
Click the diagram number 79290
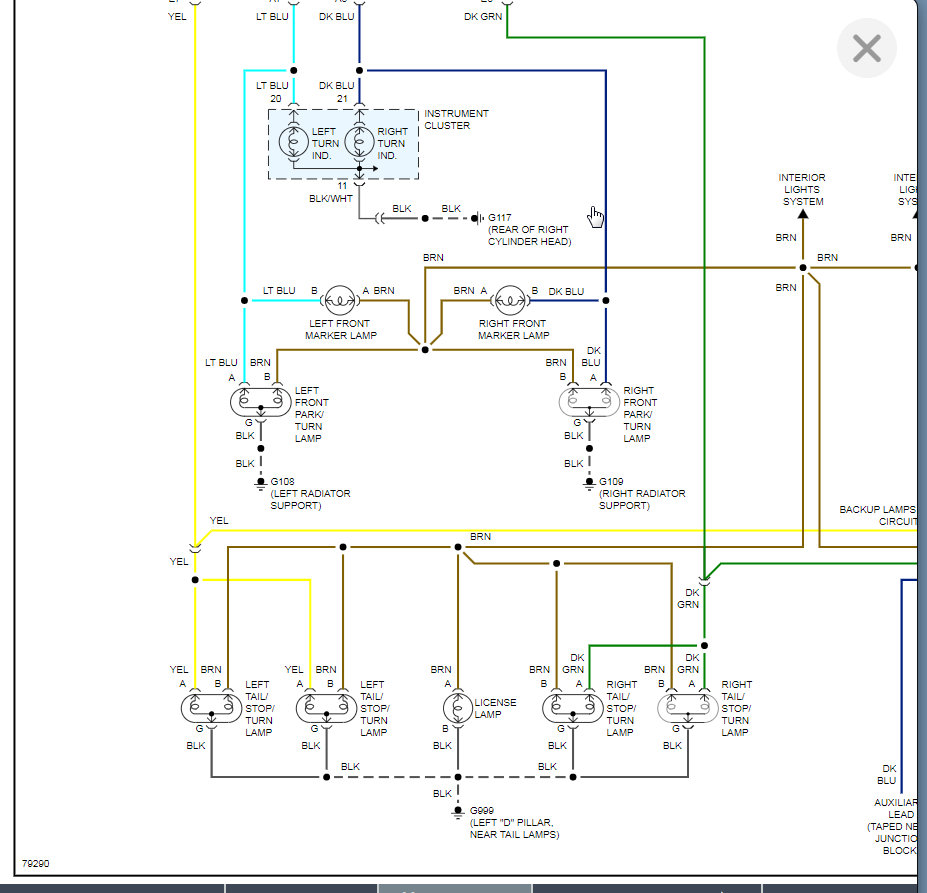[36, 863]
